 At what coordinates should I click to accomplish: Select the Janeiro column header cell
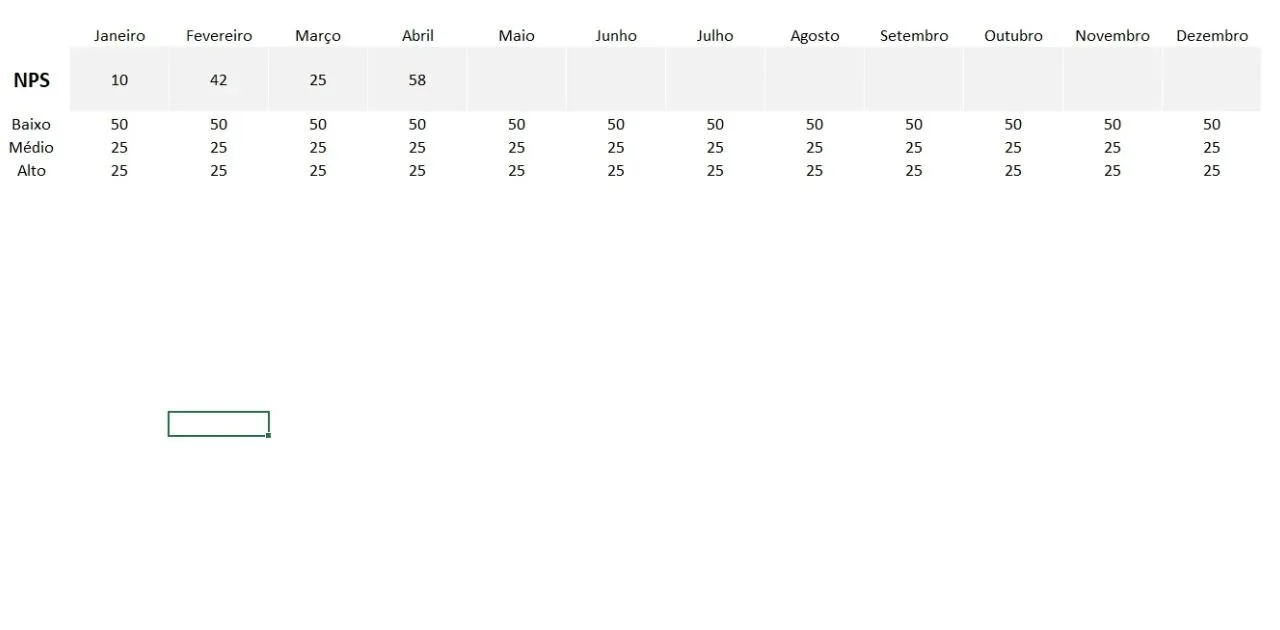(119, 36)
